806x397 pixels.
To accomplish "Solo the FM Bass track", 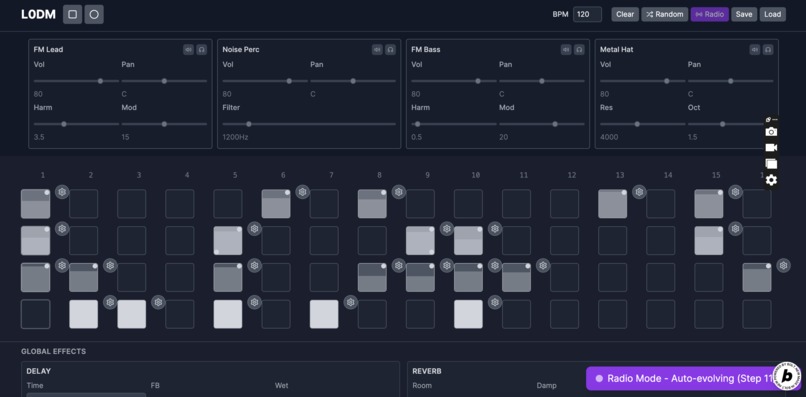I will pos(579,50).
